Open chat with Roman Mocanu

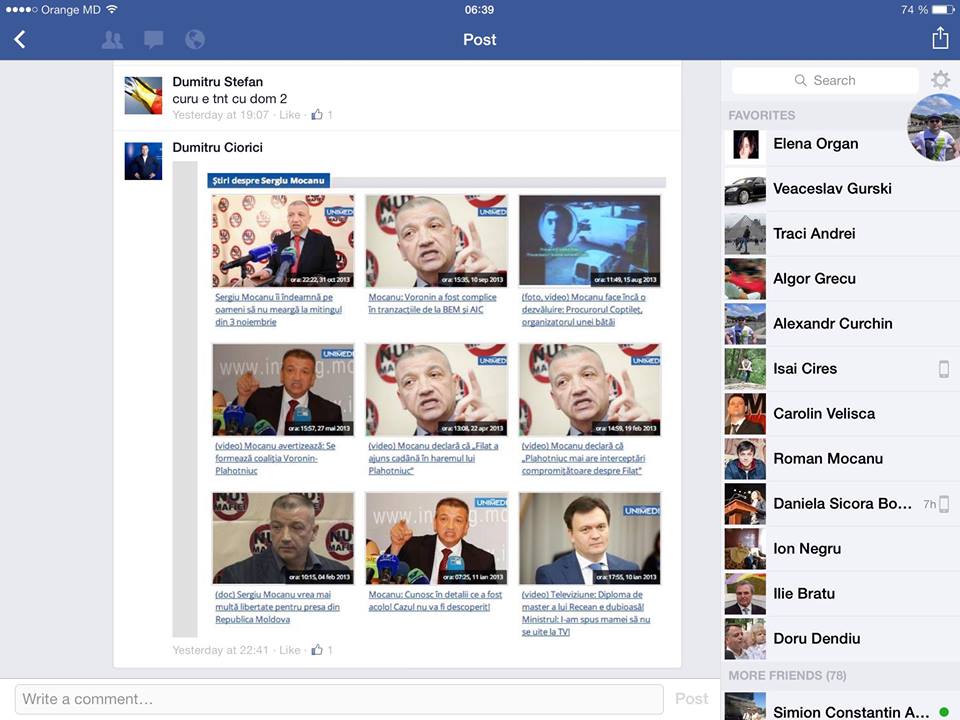(x=827, y=459)
